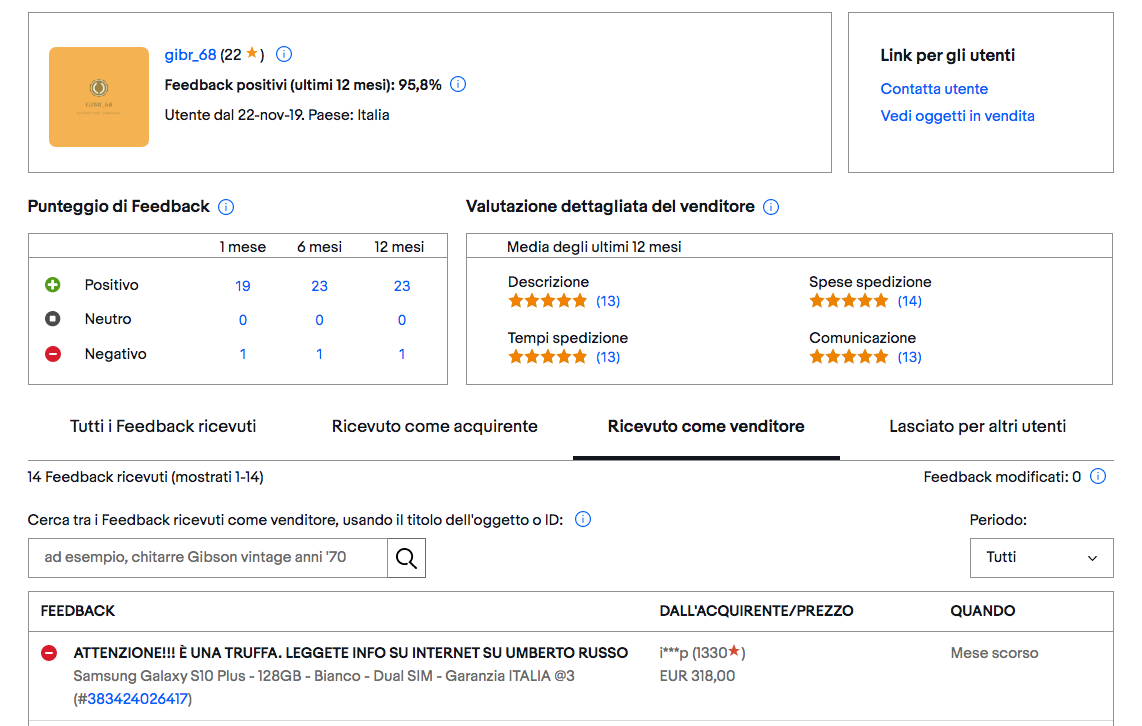Click the gibr_68 username link
The width and height of the screenshot is (1142, 726).
coord(190,54)
